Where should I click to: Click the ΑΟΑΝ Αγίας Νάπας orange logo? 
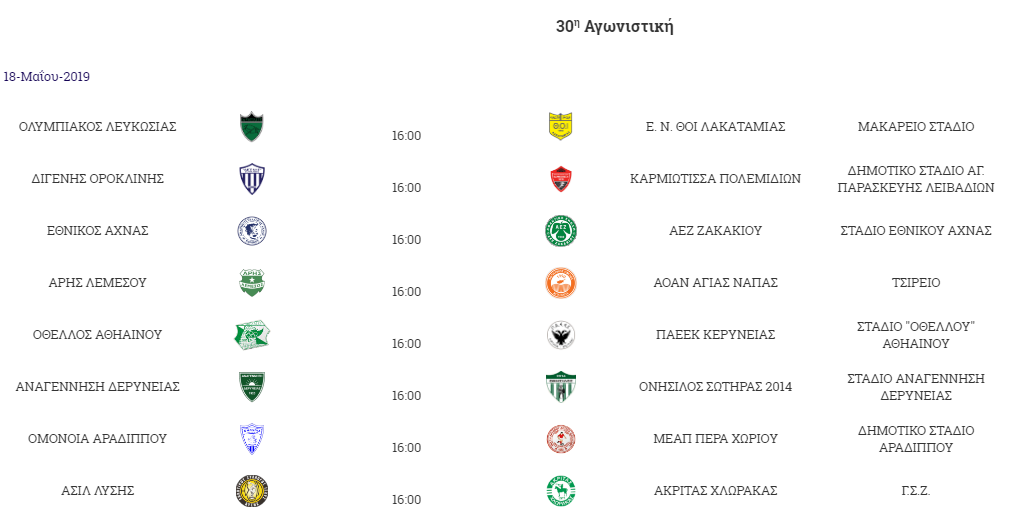click(560, 283)
